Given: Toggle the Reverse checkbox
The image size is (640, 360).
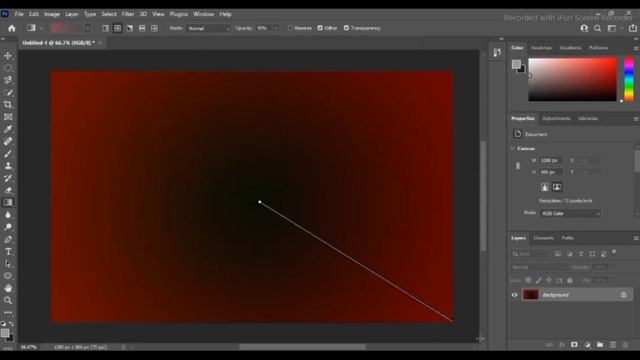Looking at the screenshot, I should click(290, 28).
